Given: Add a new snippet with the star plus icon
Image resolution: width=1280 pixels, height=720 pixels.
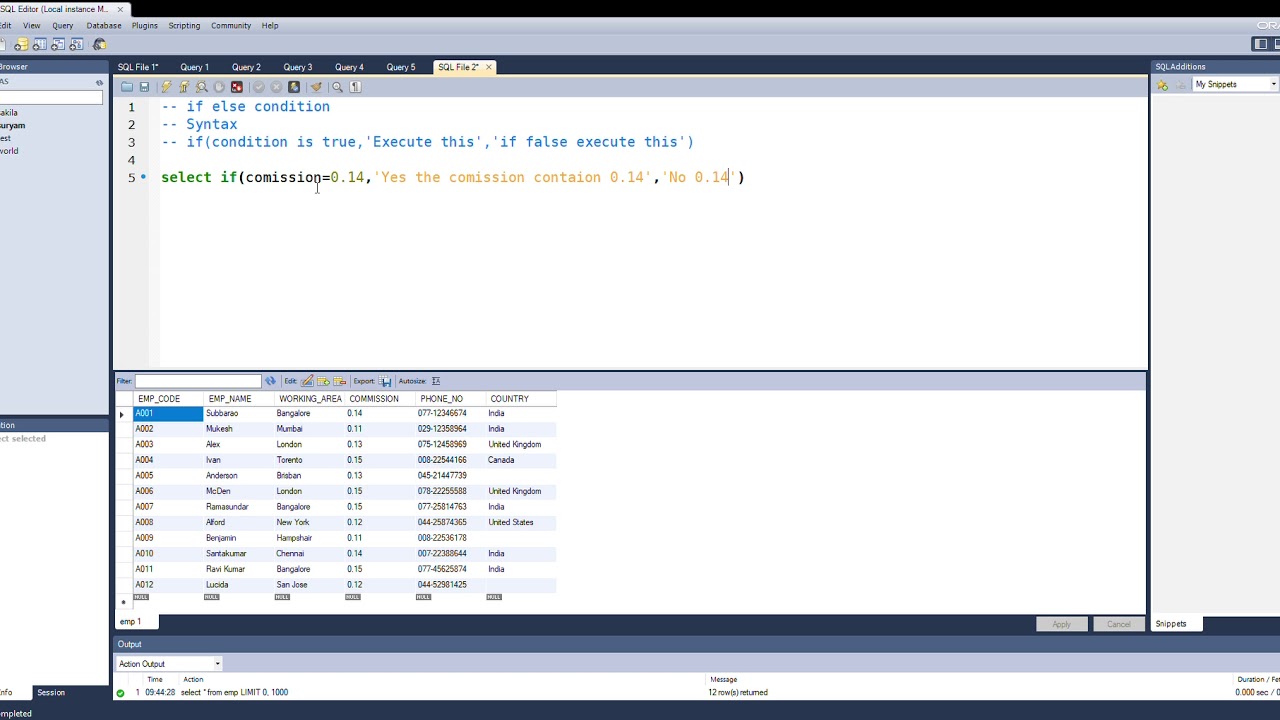Looking at the screenshot, I should pos(1163,85).
